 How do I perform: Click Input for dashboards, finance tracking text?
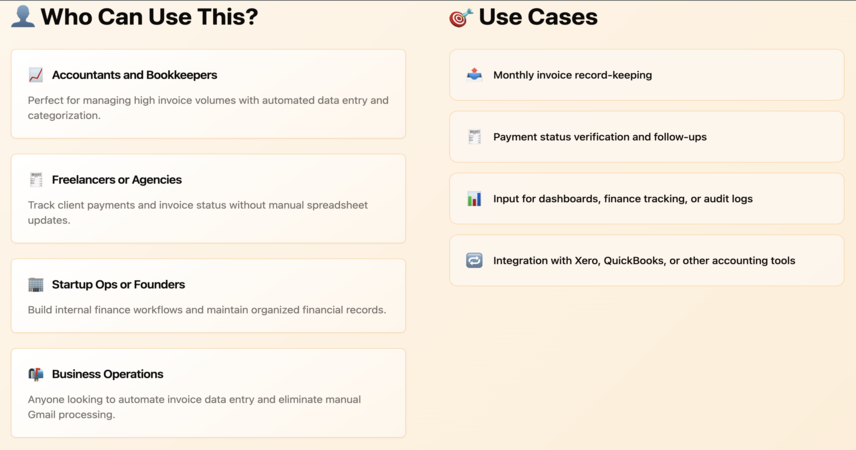pyautogui.click(x=623, y=199)
